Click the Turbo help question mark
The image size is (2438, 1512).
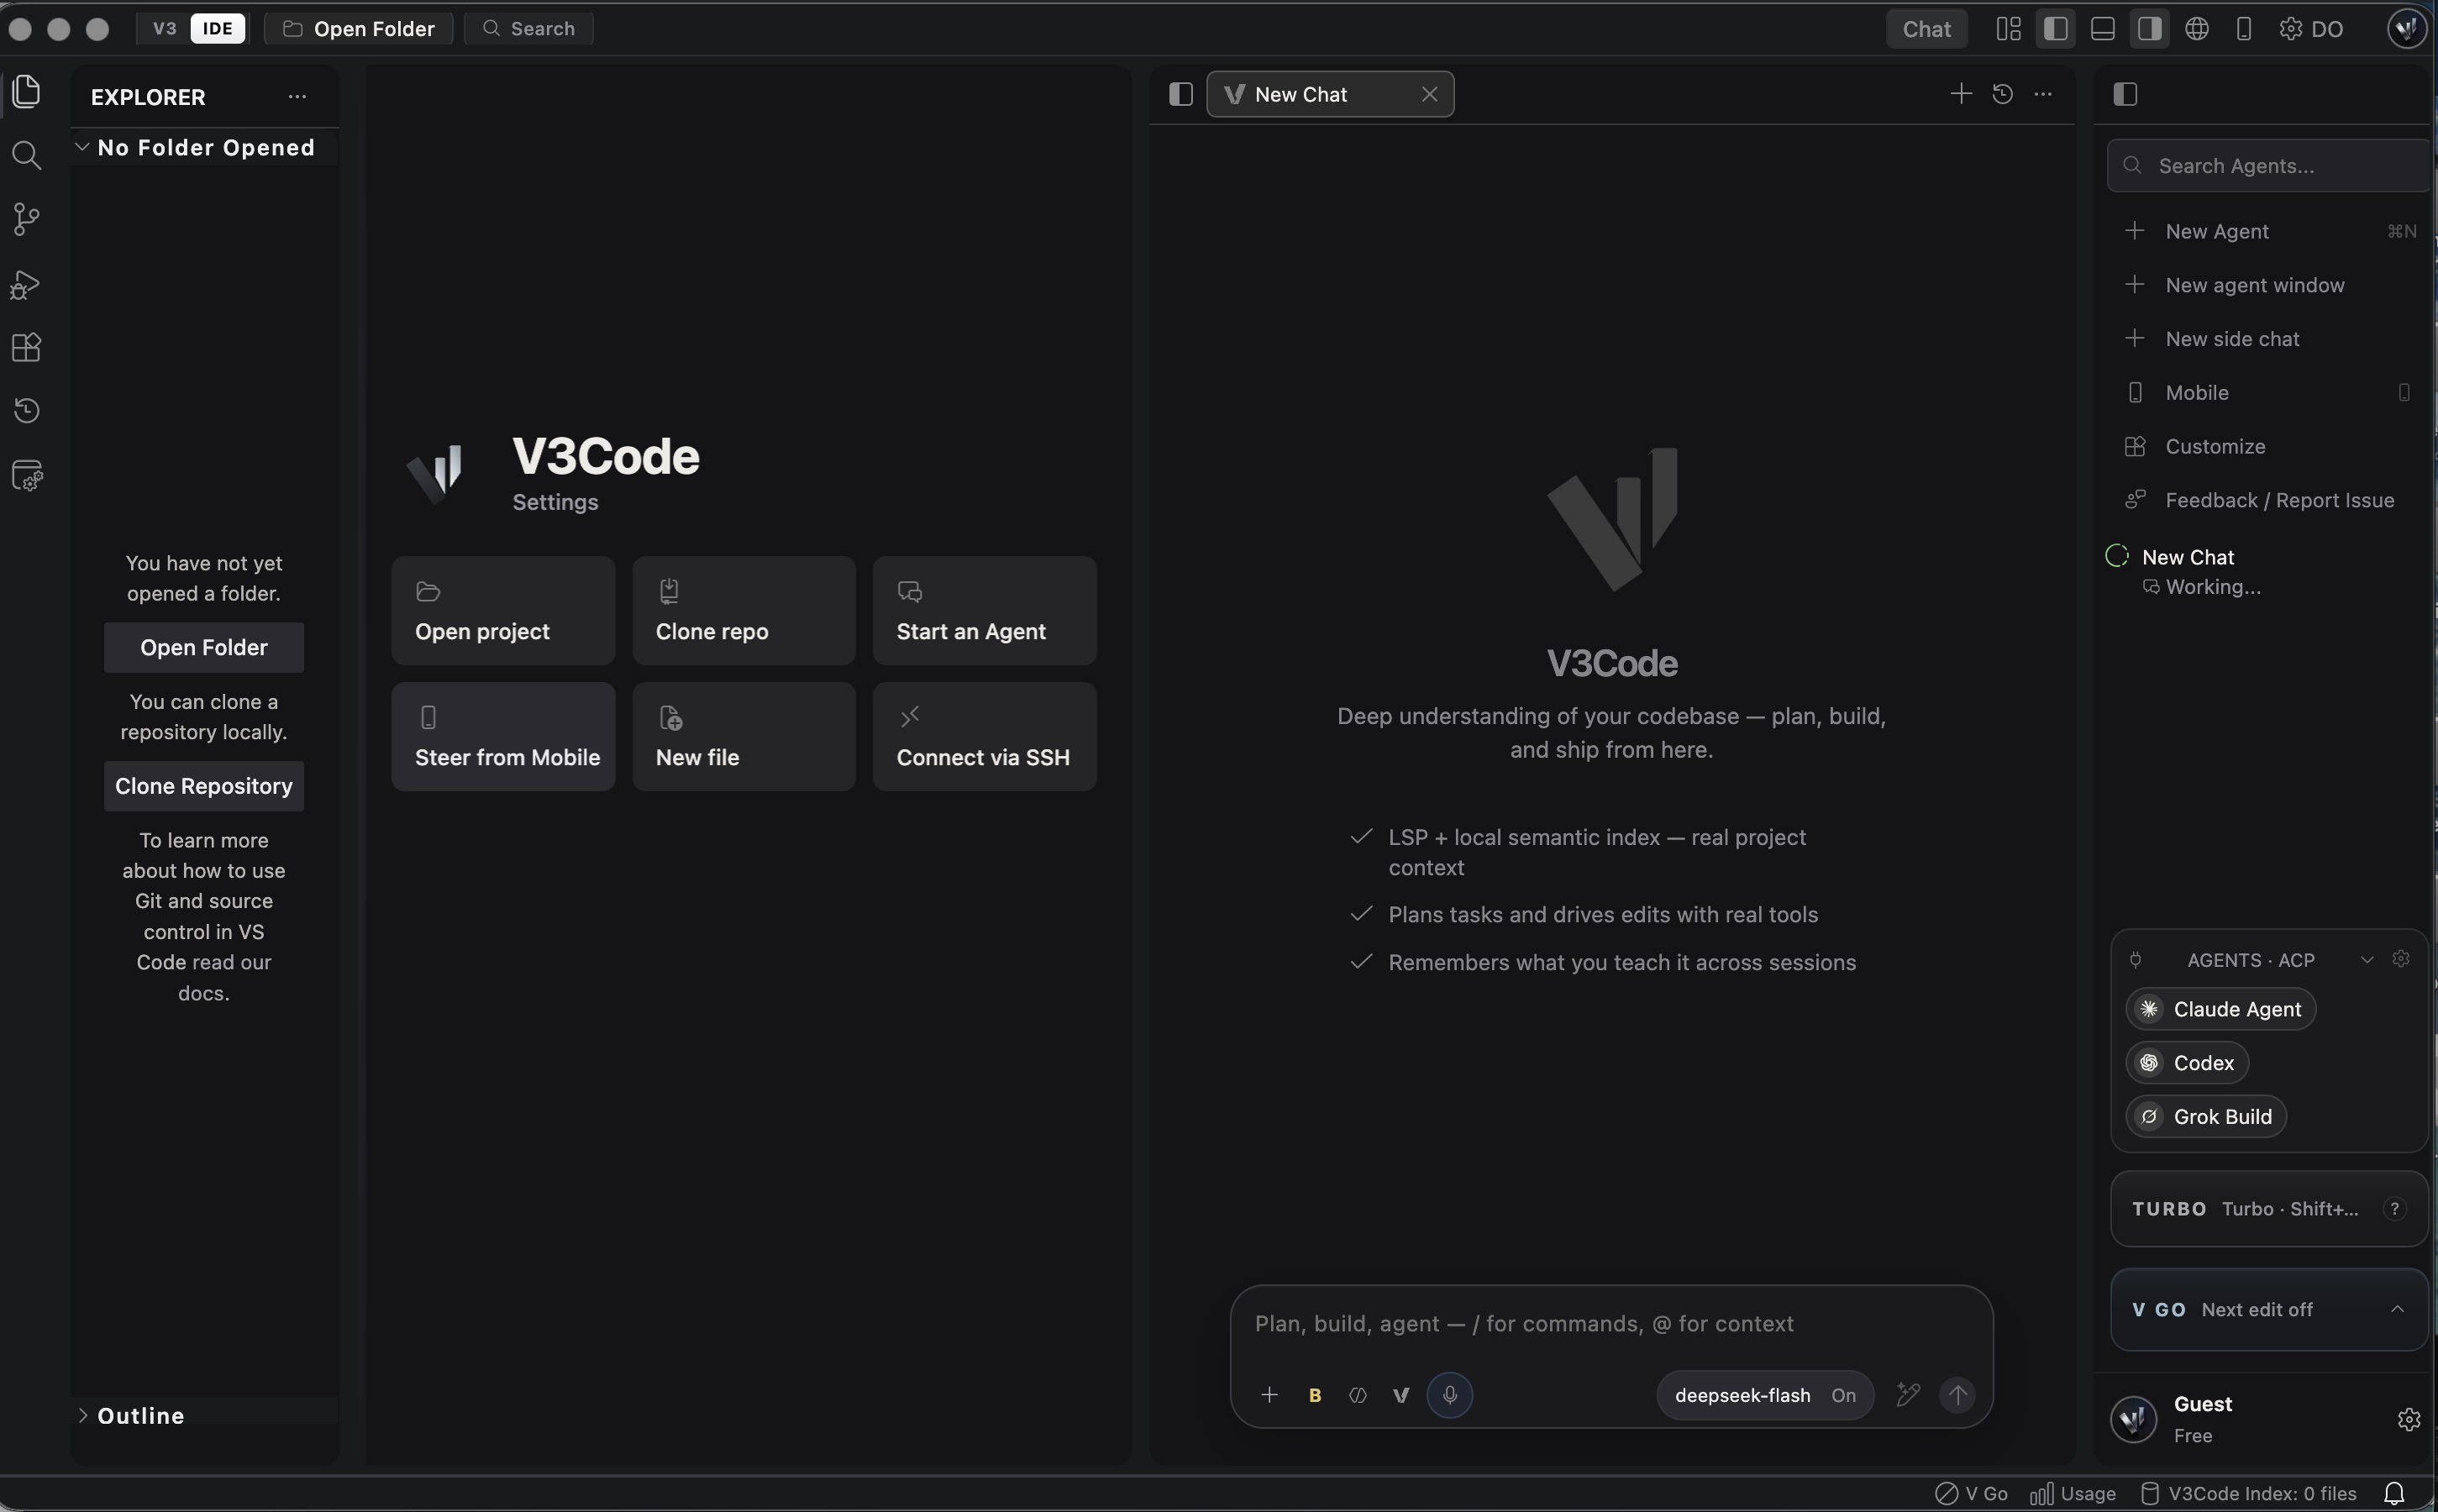point(2394,1209)
